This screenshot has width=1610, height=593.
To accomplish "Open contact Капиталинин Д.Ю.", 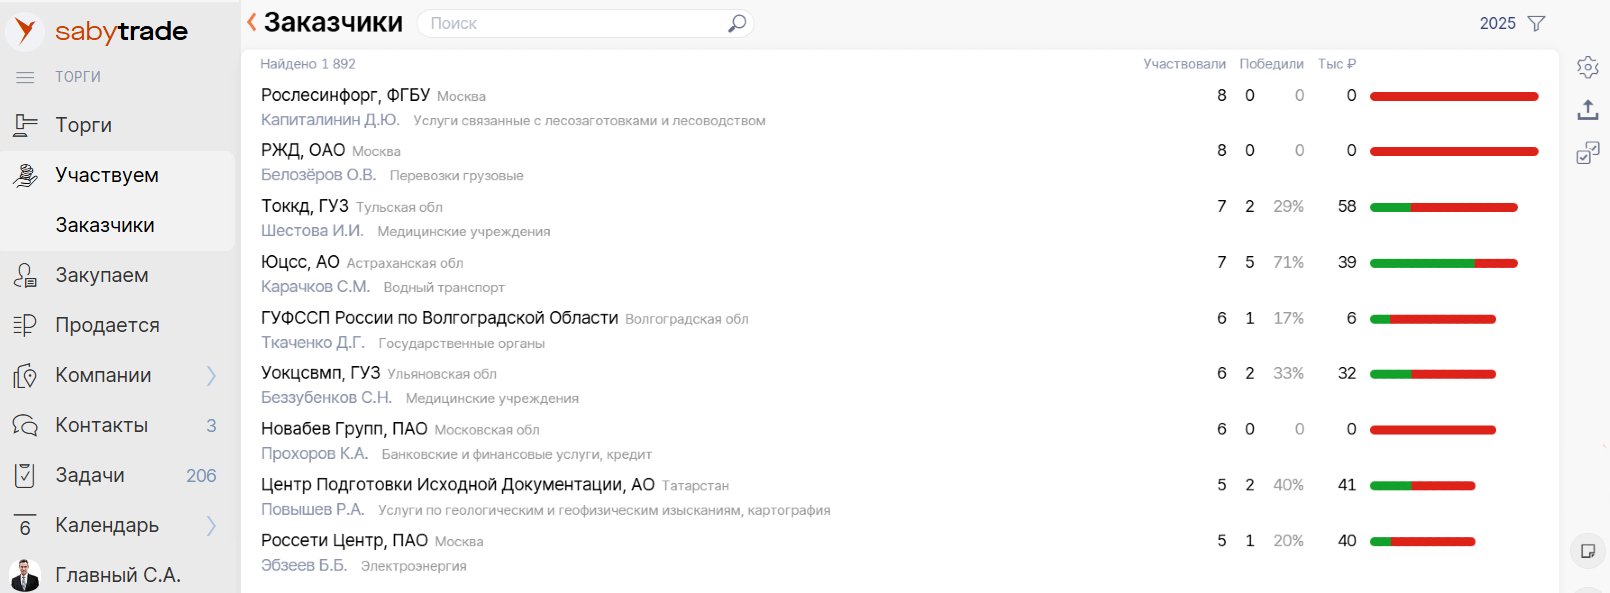I will [330, 120].
